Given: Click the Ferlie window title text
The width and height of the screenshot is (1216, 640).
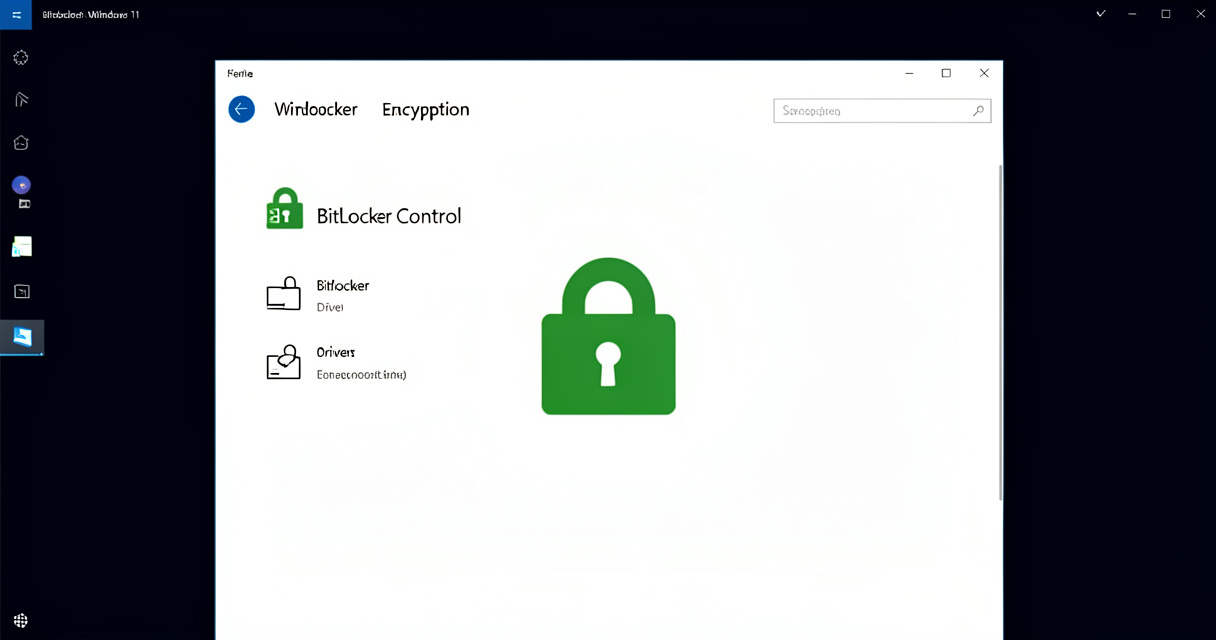Looking at the screenshot, I should (x=240, y=73).
